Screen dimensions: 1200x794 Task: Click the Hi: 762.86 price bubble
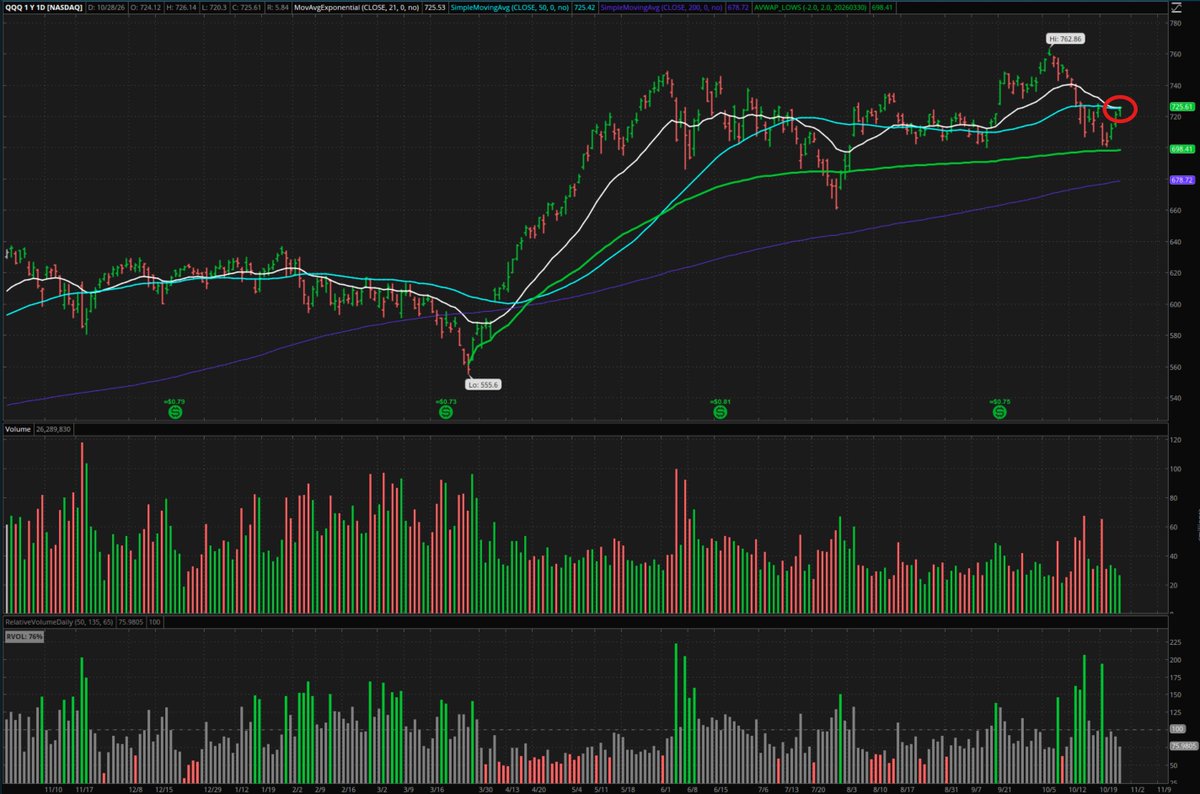click(x=1066, y=38)
